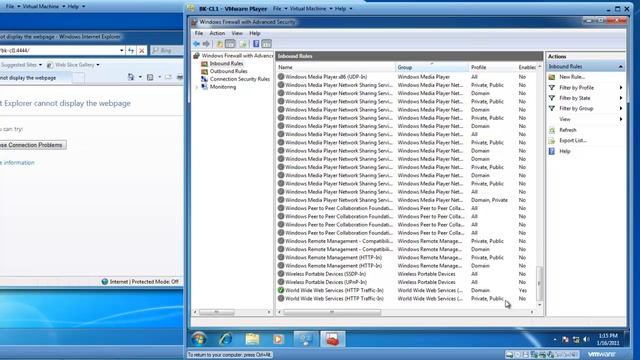Open Windows Media Player taskbar icon

278,339
